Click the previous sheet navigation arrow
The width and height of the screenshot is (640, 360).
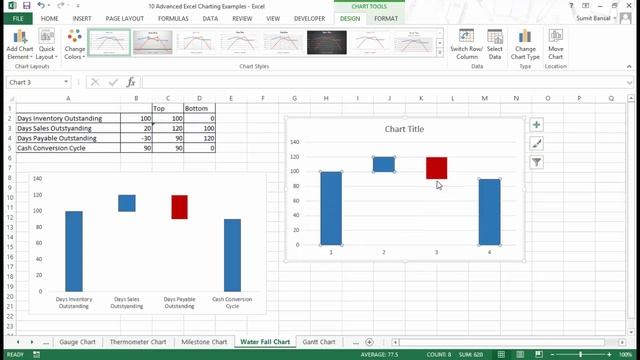point(18,342)
